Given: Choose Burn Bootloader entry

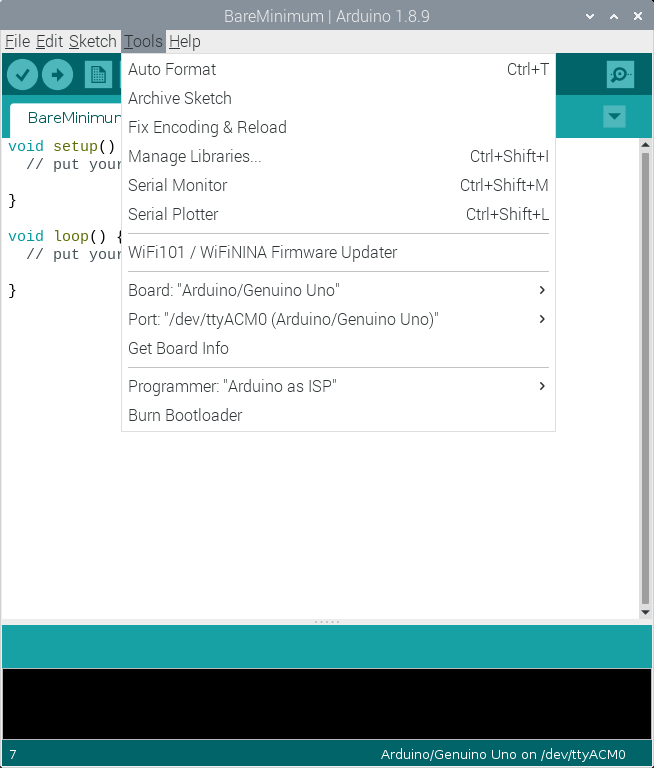Looking at the screenshot, I should pos(338,415).
